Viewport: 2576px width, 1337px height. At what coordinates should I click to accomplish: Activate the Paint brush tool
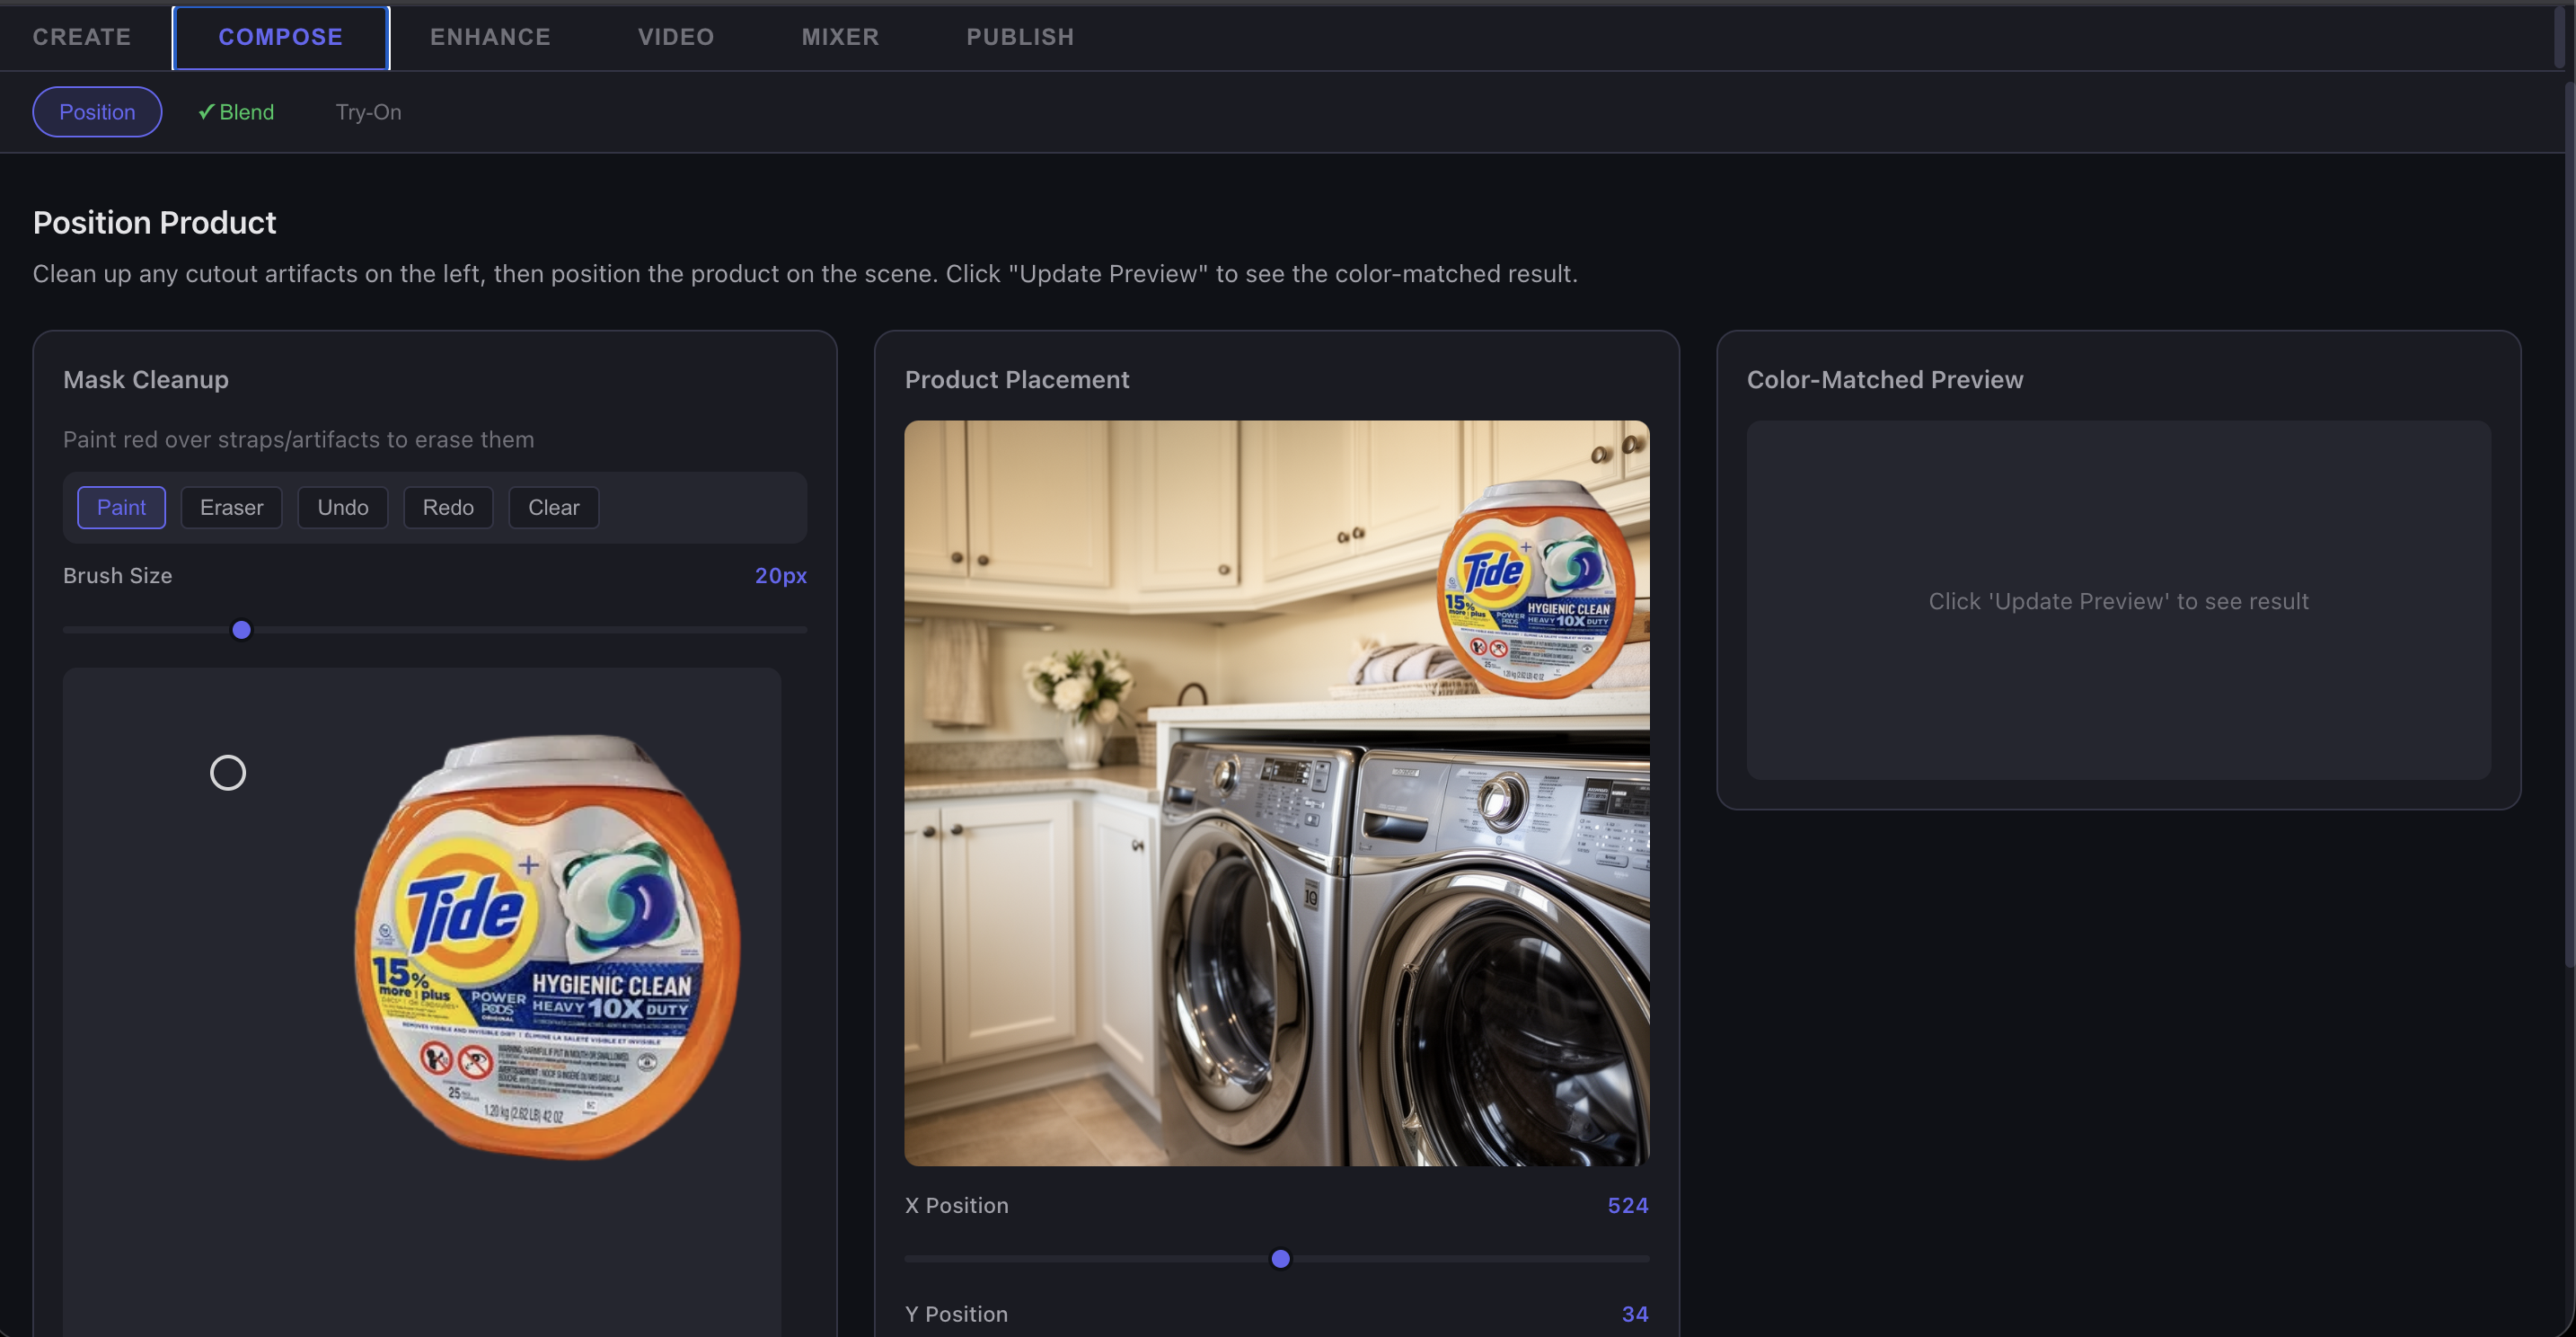pos(121,507)
